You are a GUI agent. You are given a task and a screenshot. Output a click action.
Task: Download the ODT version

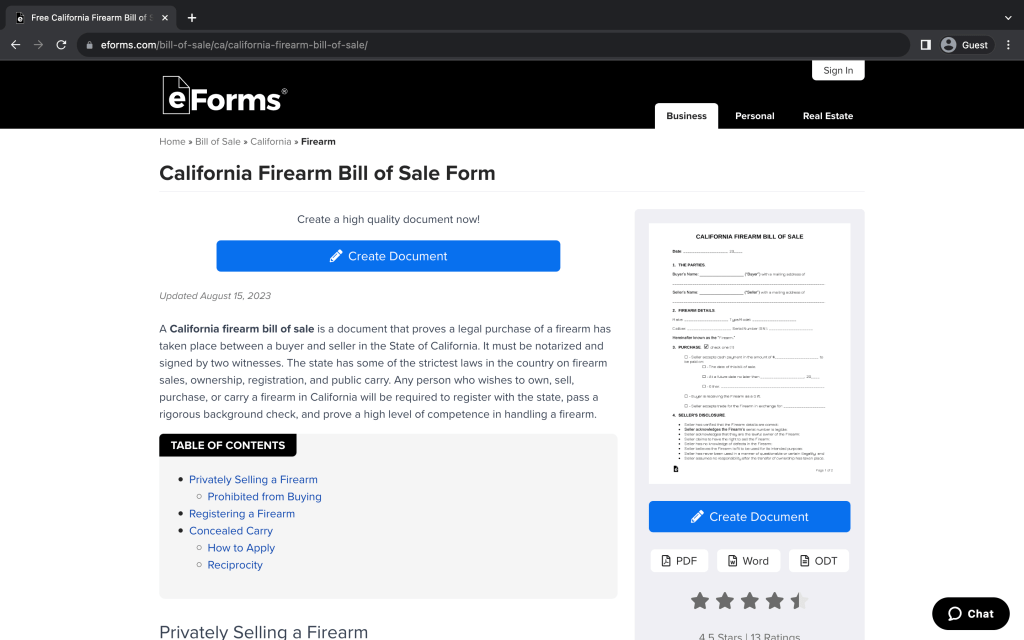818,561
